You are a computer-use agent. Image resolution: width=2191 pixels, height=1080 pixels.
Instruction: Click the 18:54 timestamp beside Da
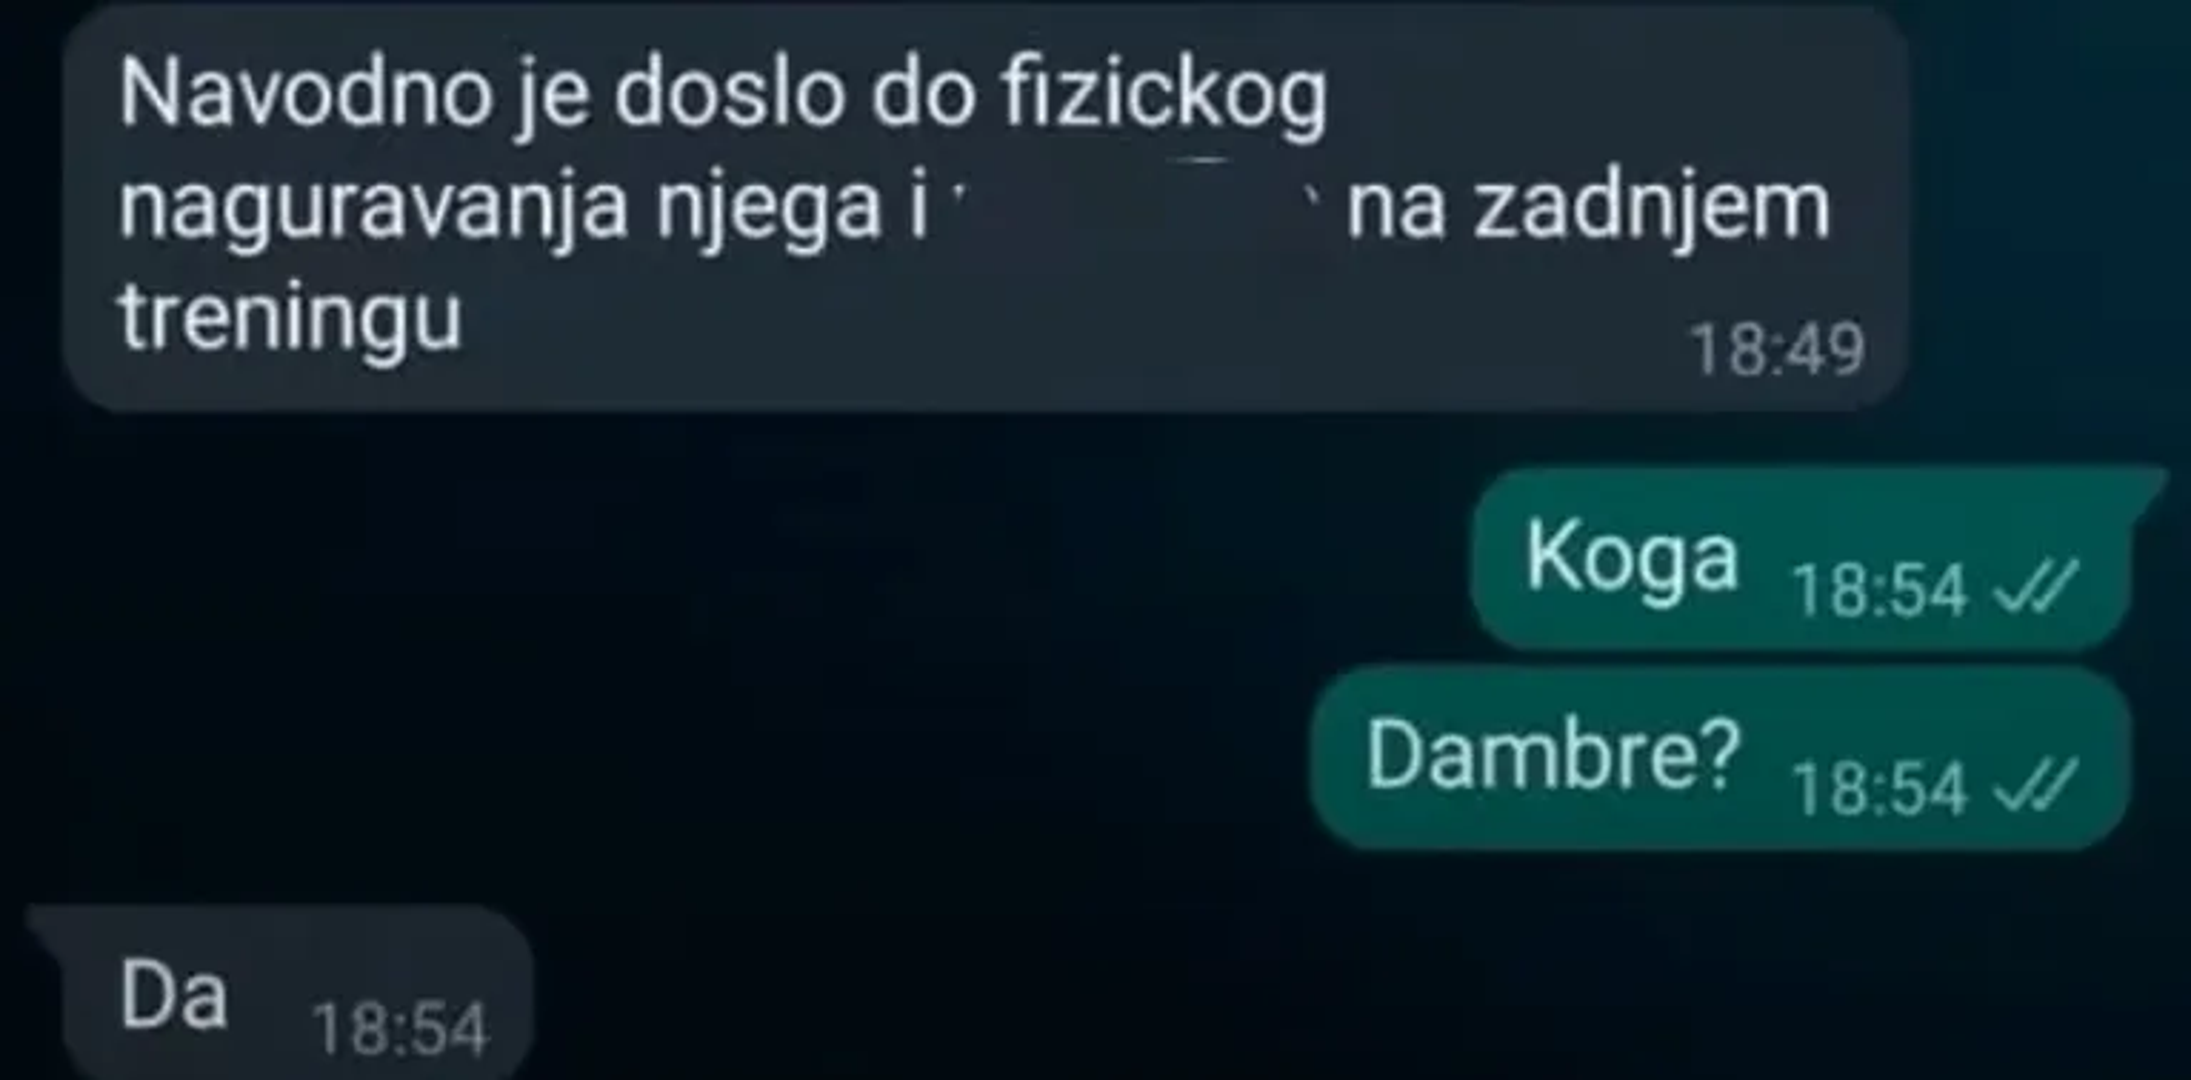[400, 1029]
